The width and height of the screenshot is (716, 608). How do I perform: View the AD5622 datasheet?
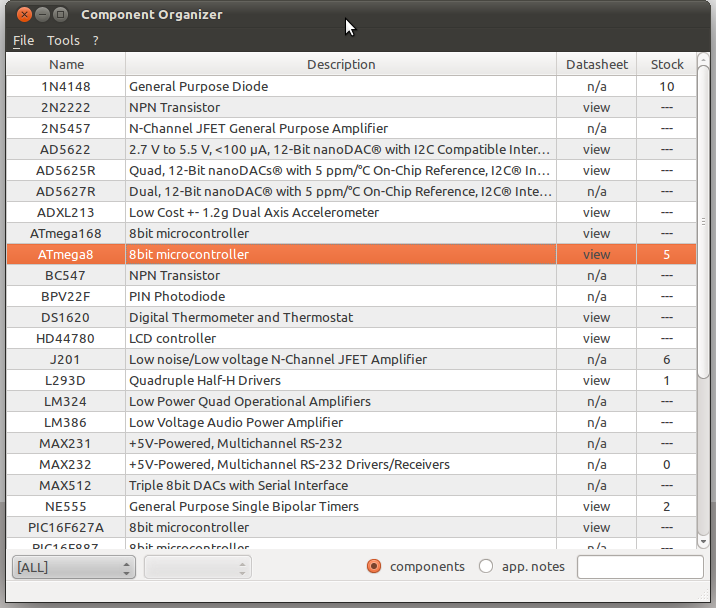pos(596,150)
